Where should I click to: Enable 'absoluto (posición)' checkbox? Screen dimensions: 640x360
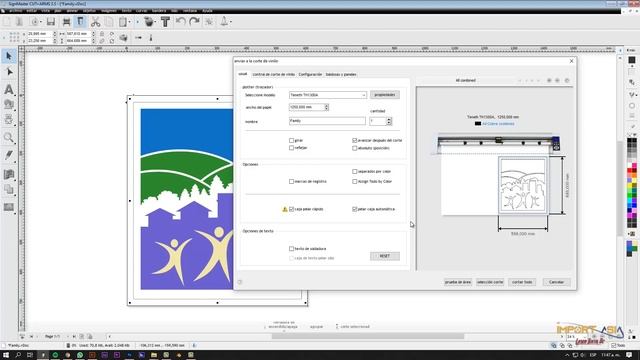(x=355, y=148)
